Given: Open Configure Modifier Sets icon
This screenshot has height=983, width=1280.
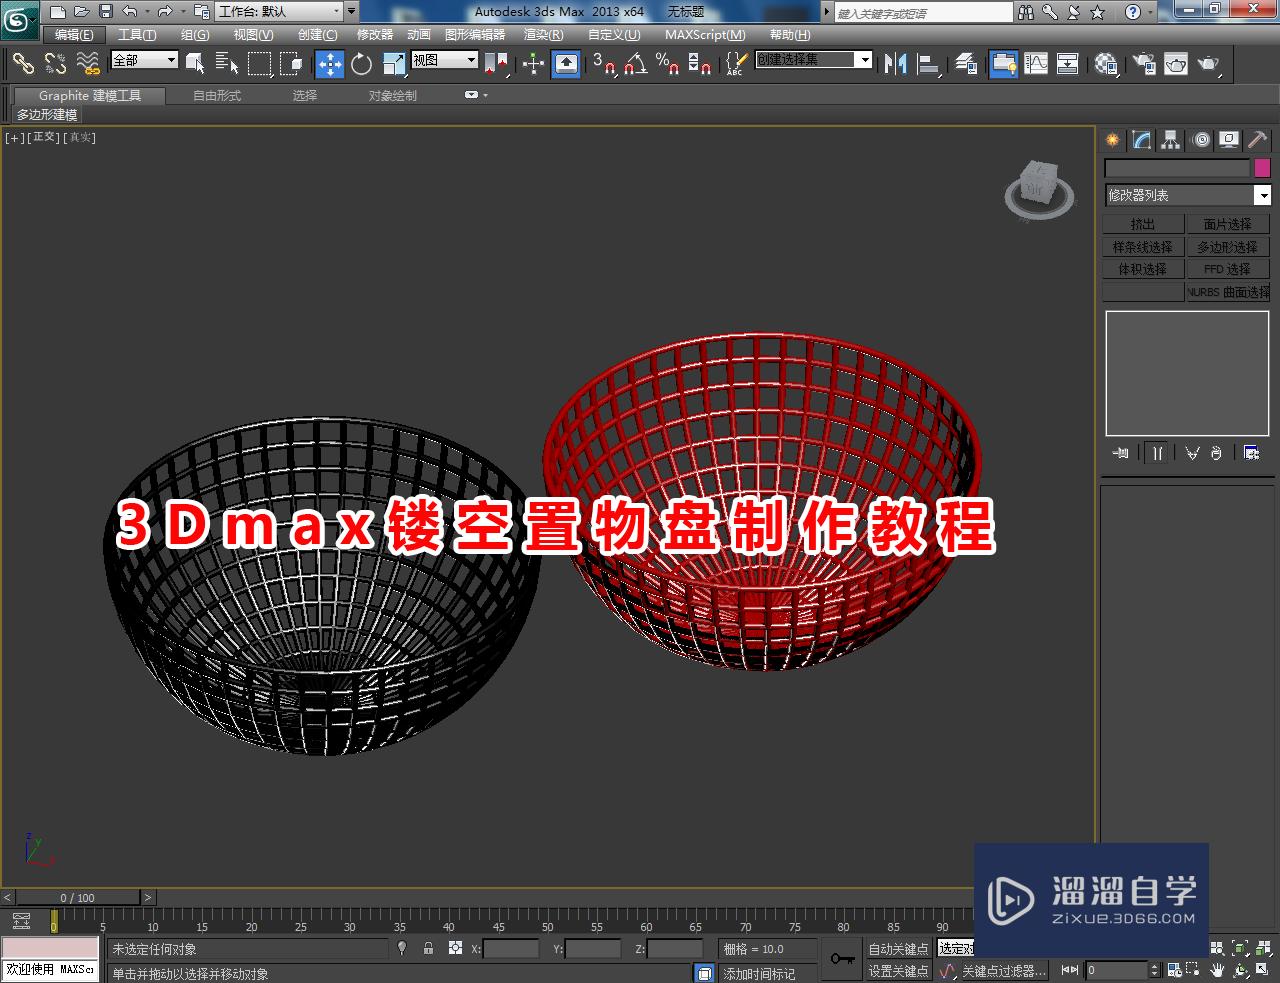Looking at the screenshot, I should click(x=1252, y=453).
